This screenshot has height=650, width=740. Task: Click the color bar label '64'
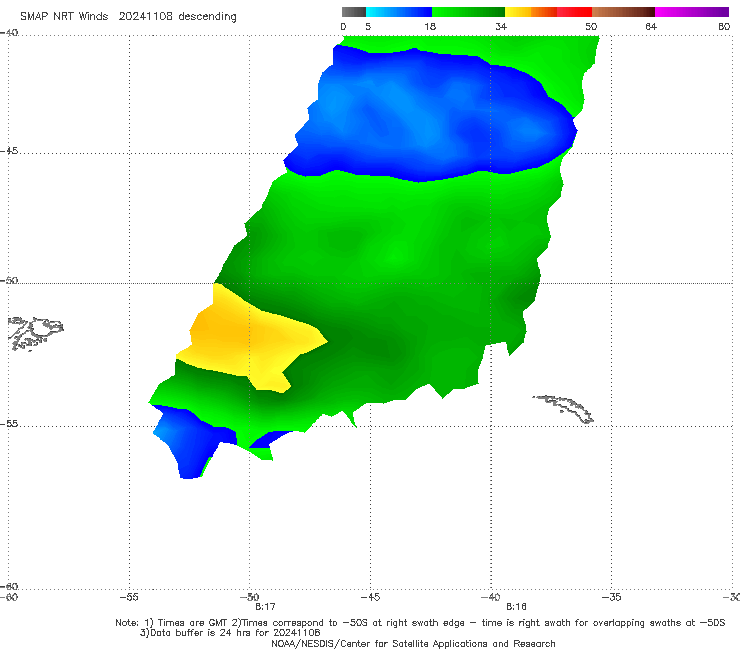(651, 26)
